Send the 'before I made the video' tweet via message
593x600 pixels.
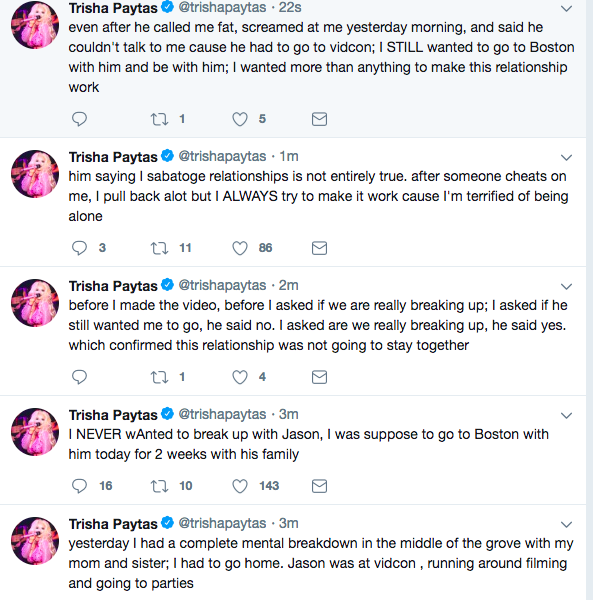click(319, 377)
